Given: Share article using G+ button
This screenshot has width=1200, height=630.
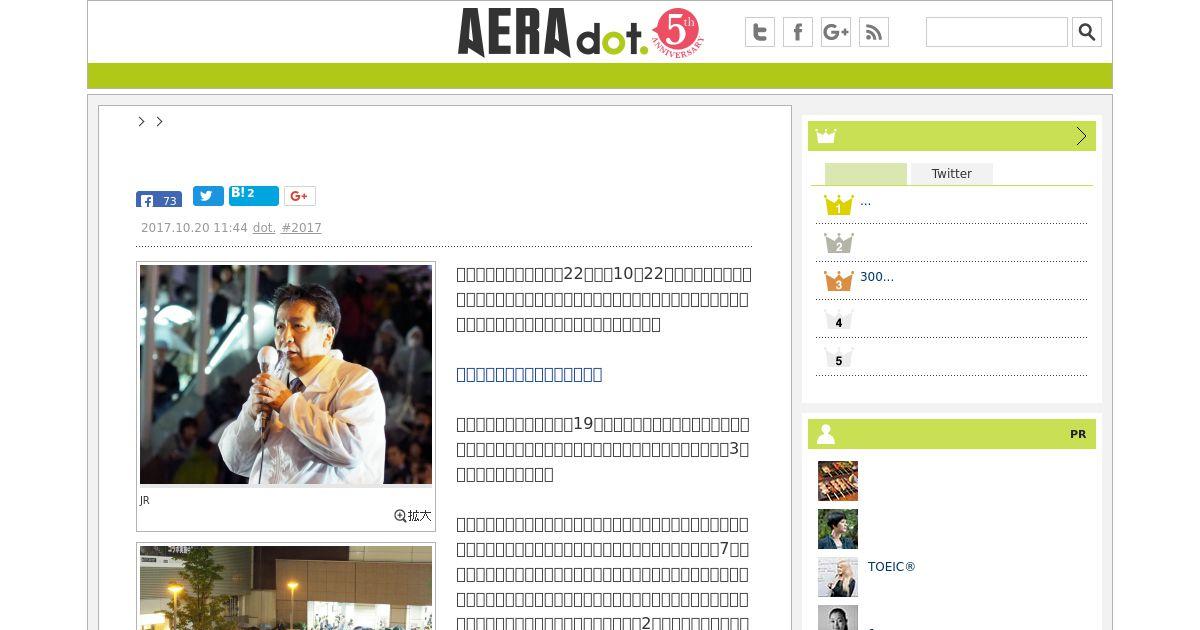Looking at the screenshot, I should pos(300,196).
